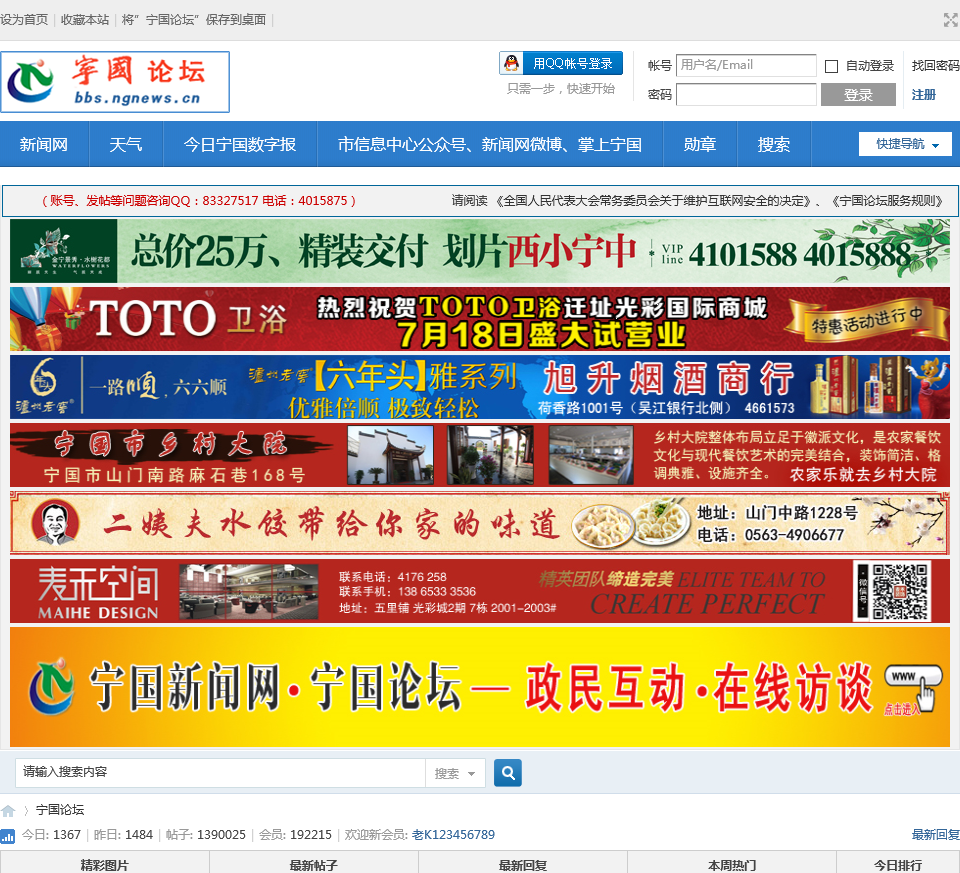Image resolution: width=960 pixels, height=873 pixels.
Task: Click new member 老K123456789 link
Action: click(x=453, y=835)
